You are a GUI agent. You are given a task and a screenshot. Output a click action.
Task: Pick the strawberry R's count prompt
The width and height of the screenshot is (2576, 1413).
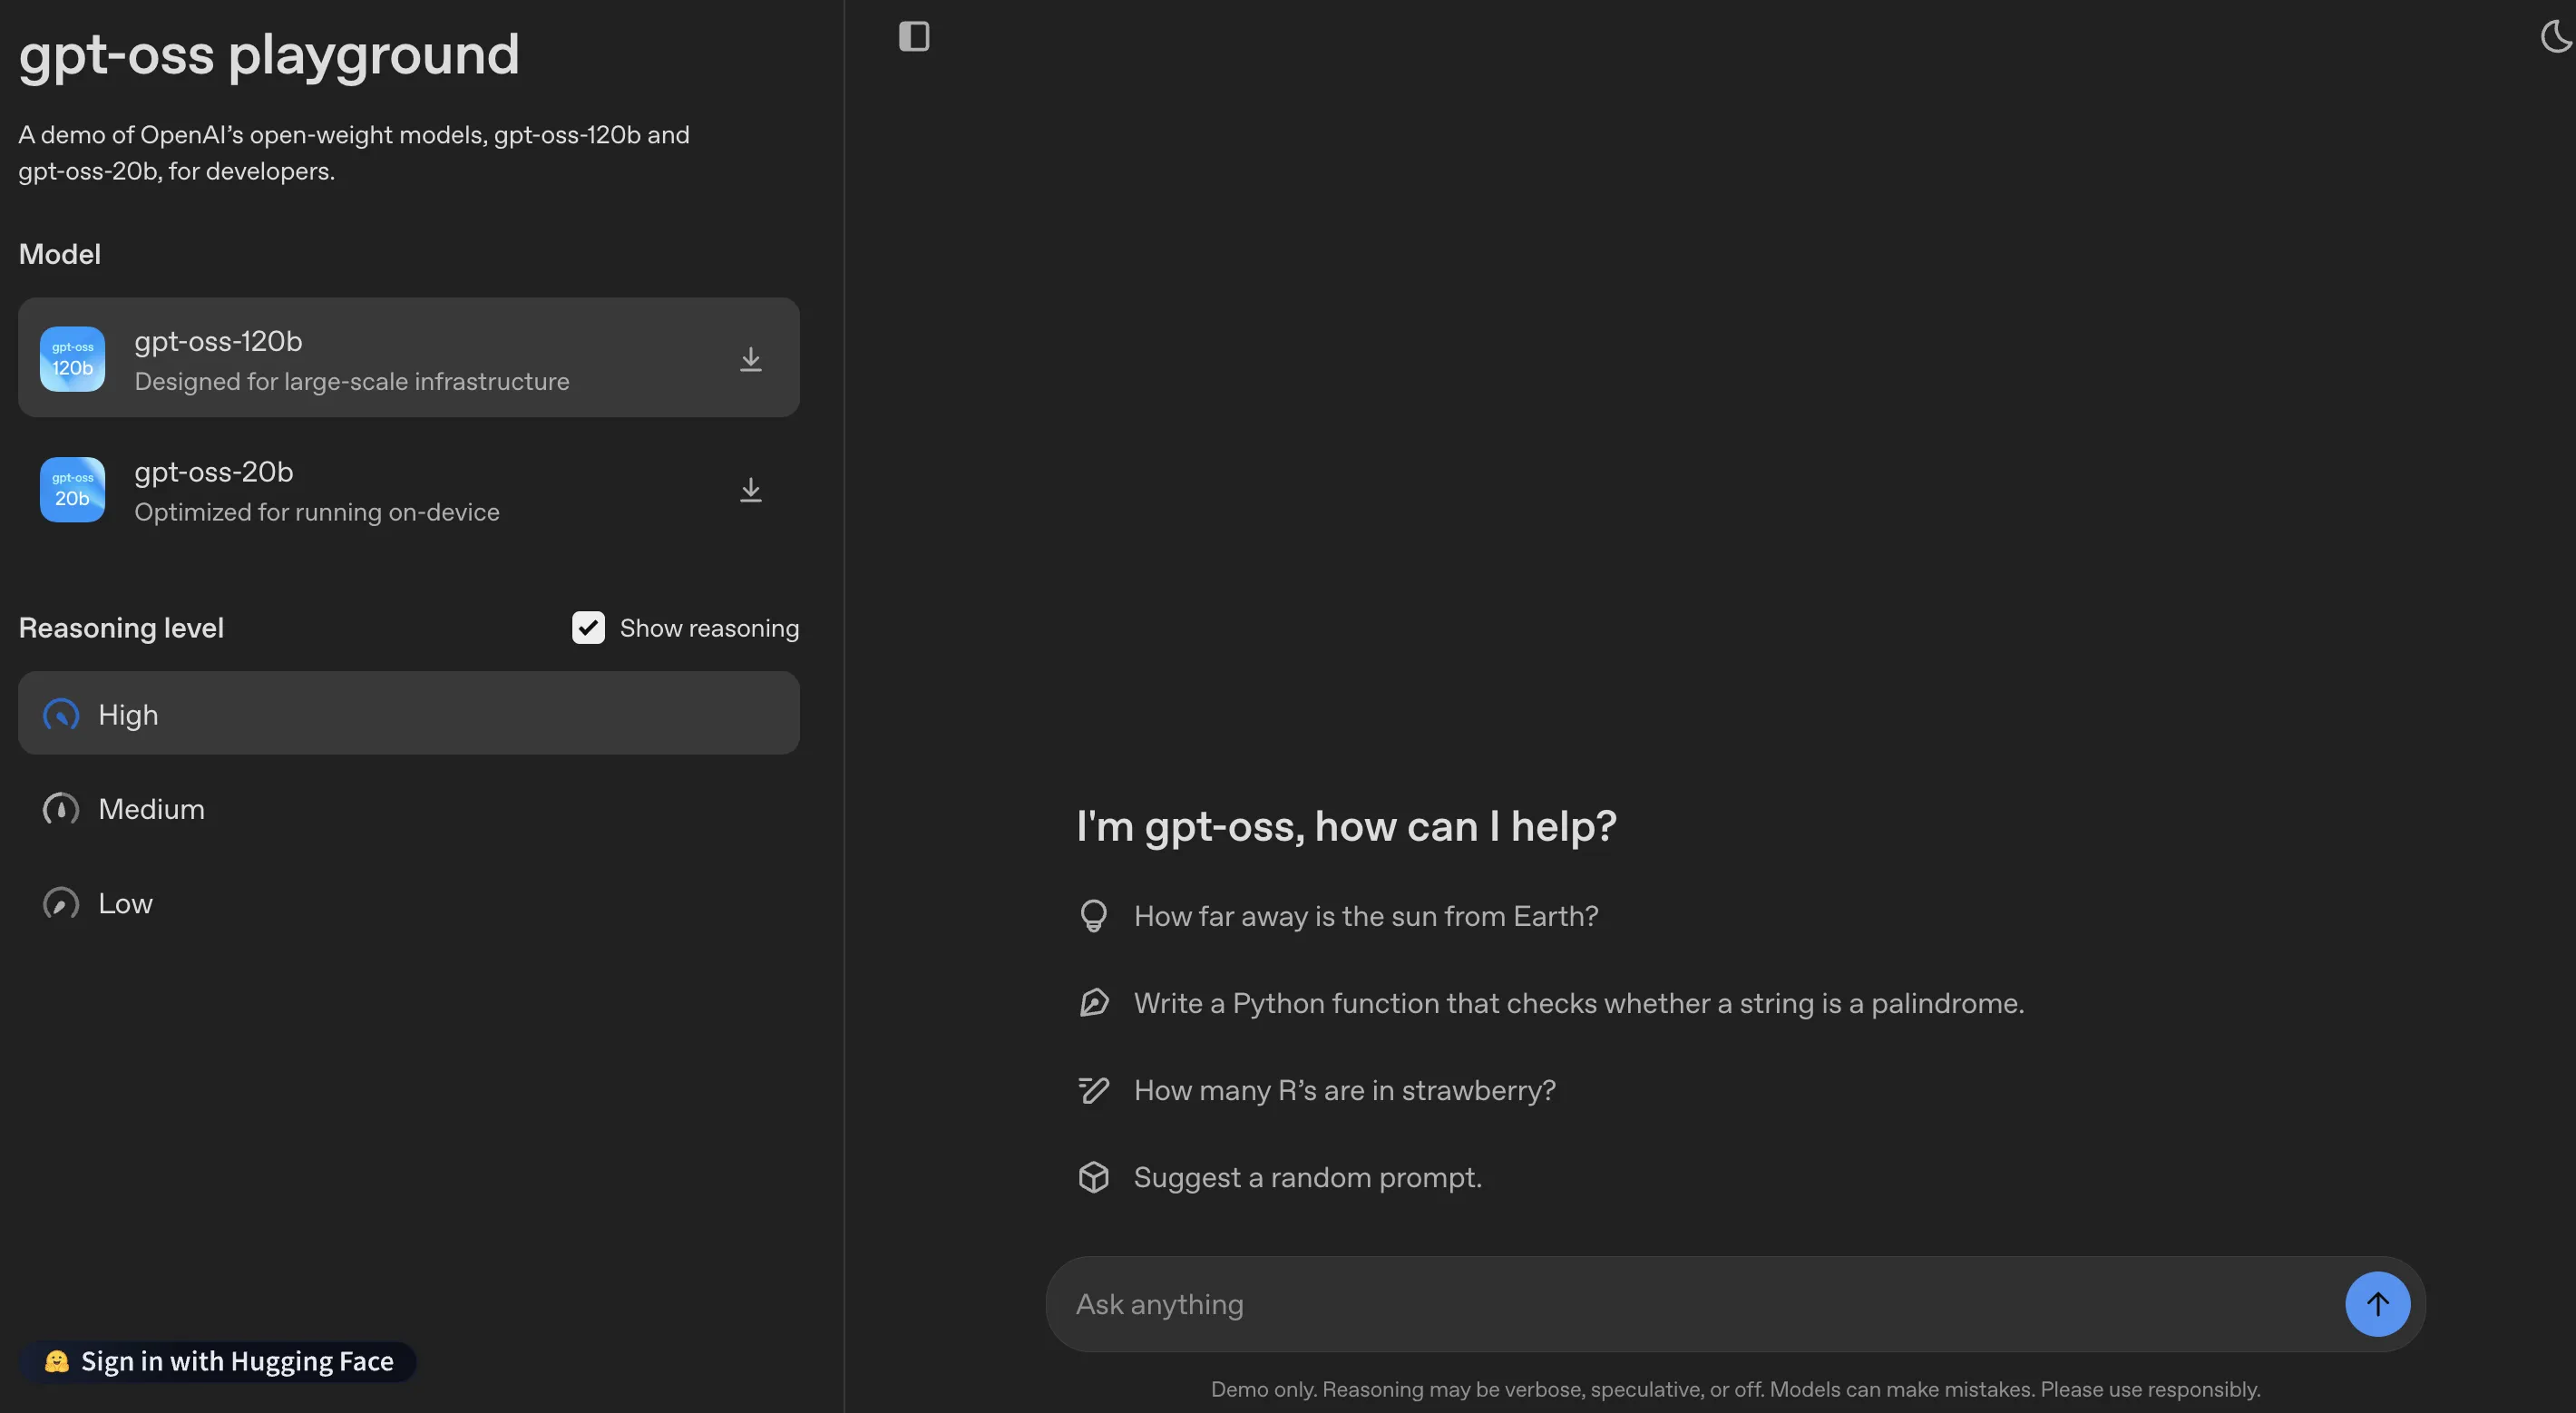(1344, 1090)
